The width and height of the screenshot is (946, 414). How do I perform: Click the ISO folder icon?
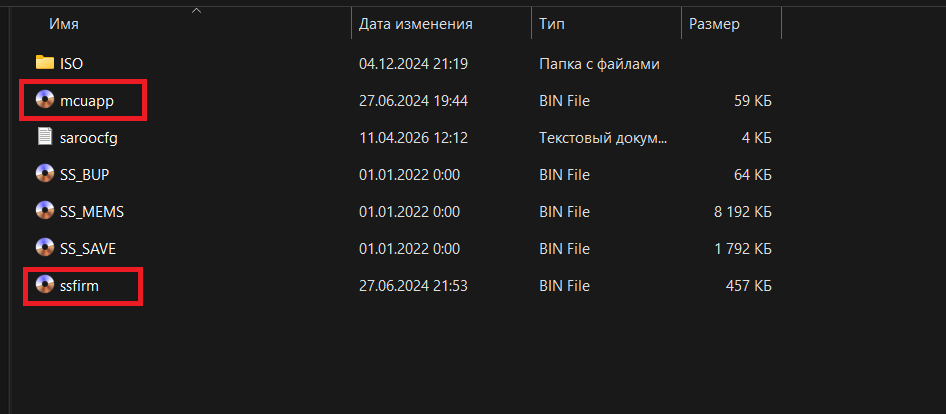[x=45, y=63]
